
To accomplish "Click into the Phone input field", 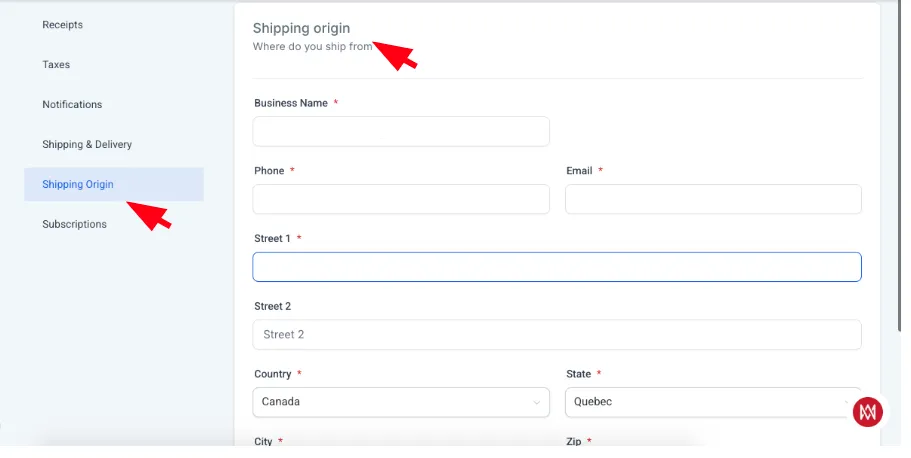I will [x=401, y=199].
